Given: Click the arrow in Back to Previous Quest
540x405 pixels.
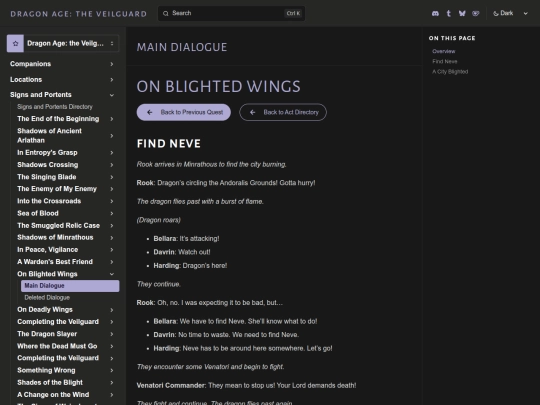Looking at the screenshot, I should tap(149, 112).
